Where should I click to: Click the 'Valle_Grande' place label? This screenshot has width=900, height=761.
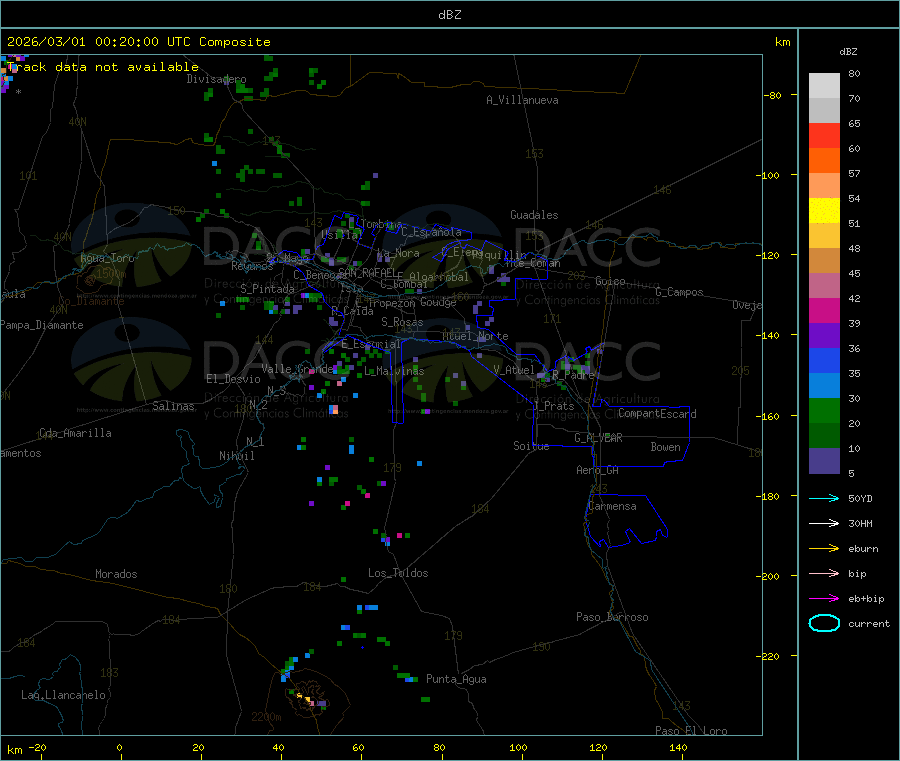click(x=297, y=368)
